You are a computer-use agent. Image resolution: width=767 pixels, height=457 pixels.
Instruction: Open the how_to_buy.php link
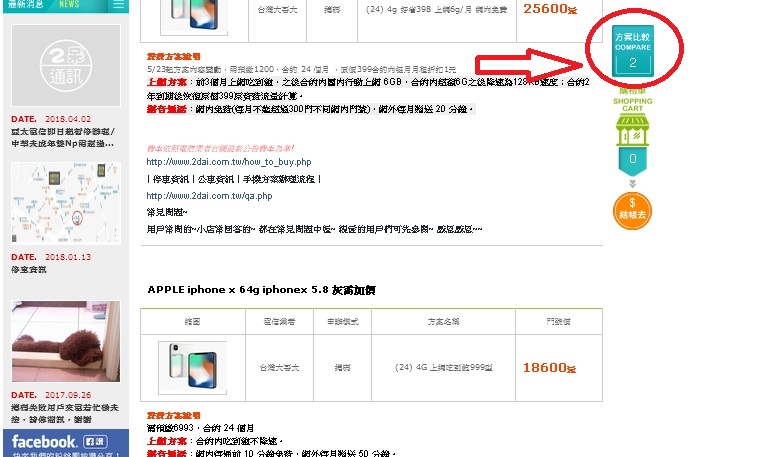[x=229, y=161]
